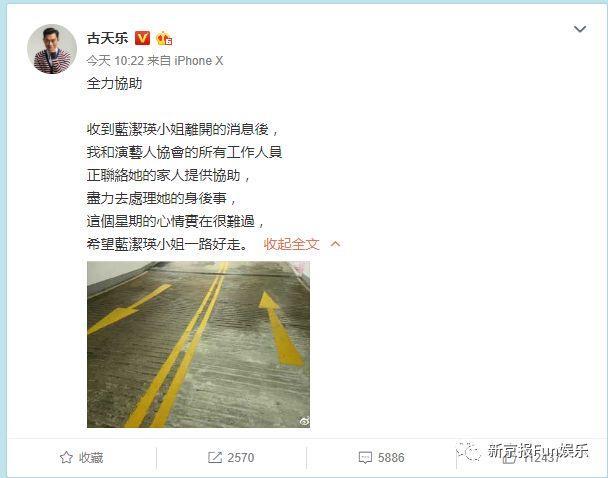Click the star favorite icon
This screenshot has height=478, width=608.
[66, 457]
